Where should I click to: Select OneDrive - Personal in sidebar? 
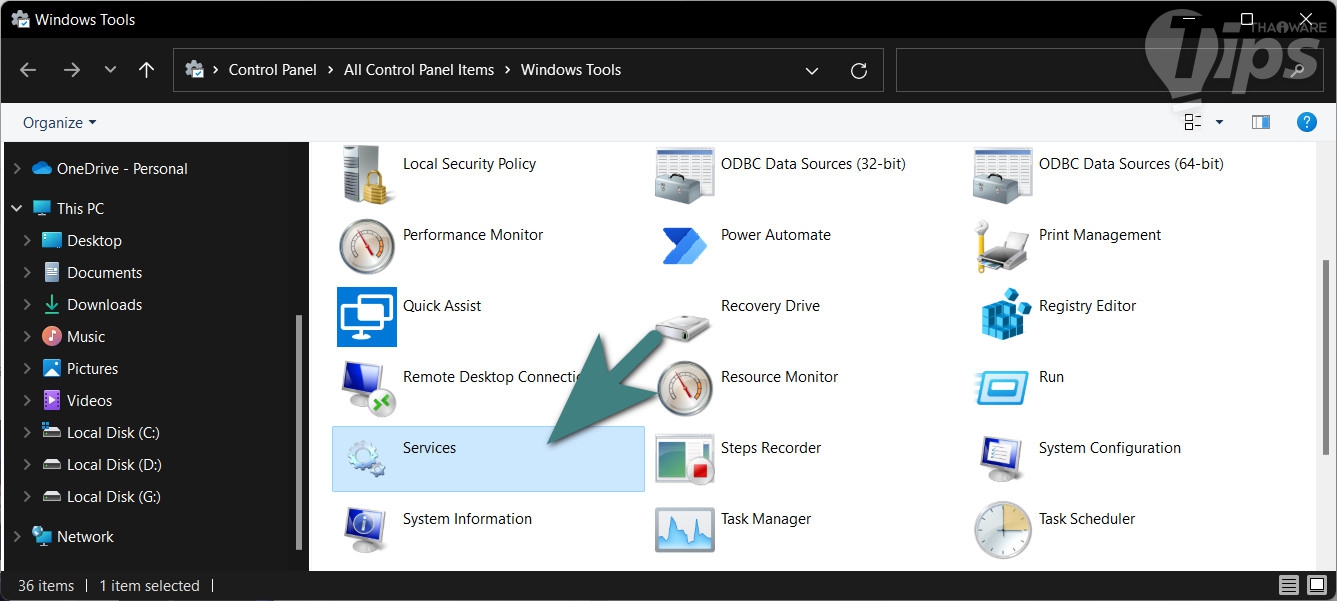pos(122,169)
